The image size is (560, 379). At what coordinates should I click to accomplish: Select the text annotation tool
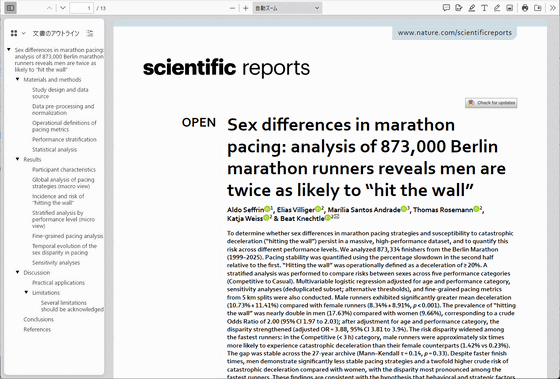click(484, 8)
